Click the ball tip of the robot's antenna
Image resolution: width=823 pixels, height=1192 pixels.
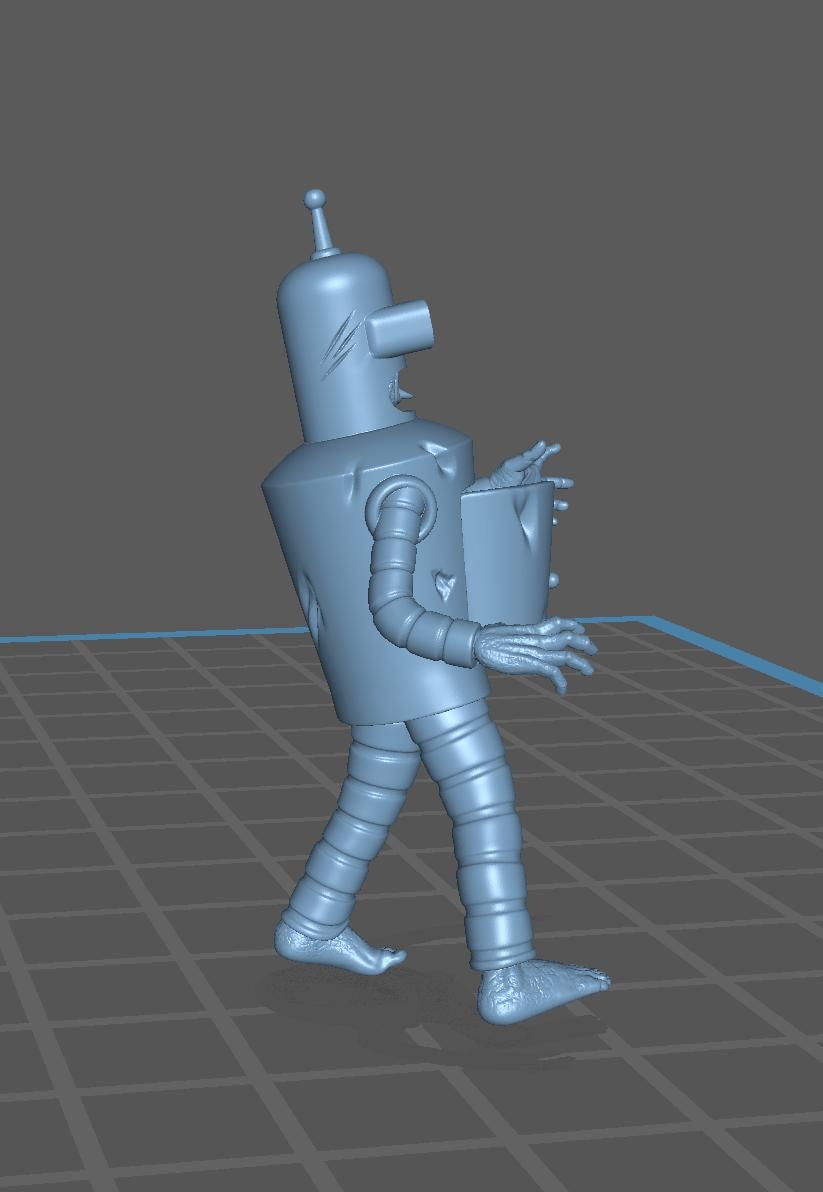(x=315, y=198)
